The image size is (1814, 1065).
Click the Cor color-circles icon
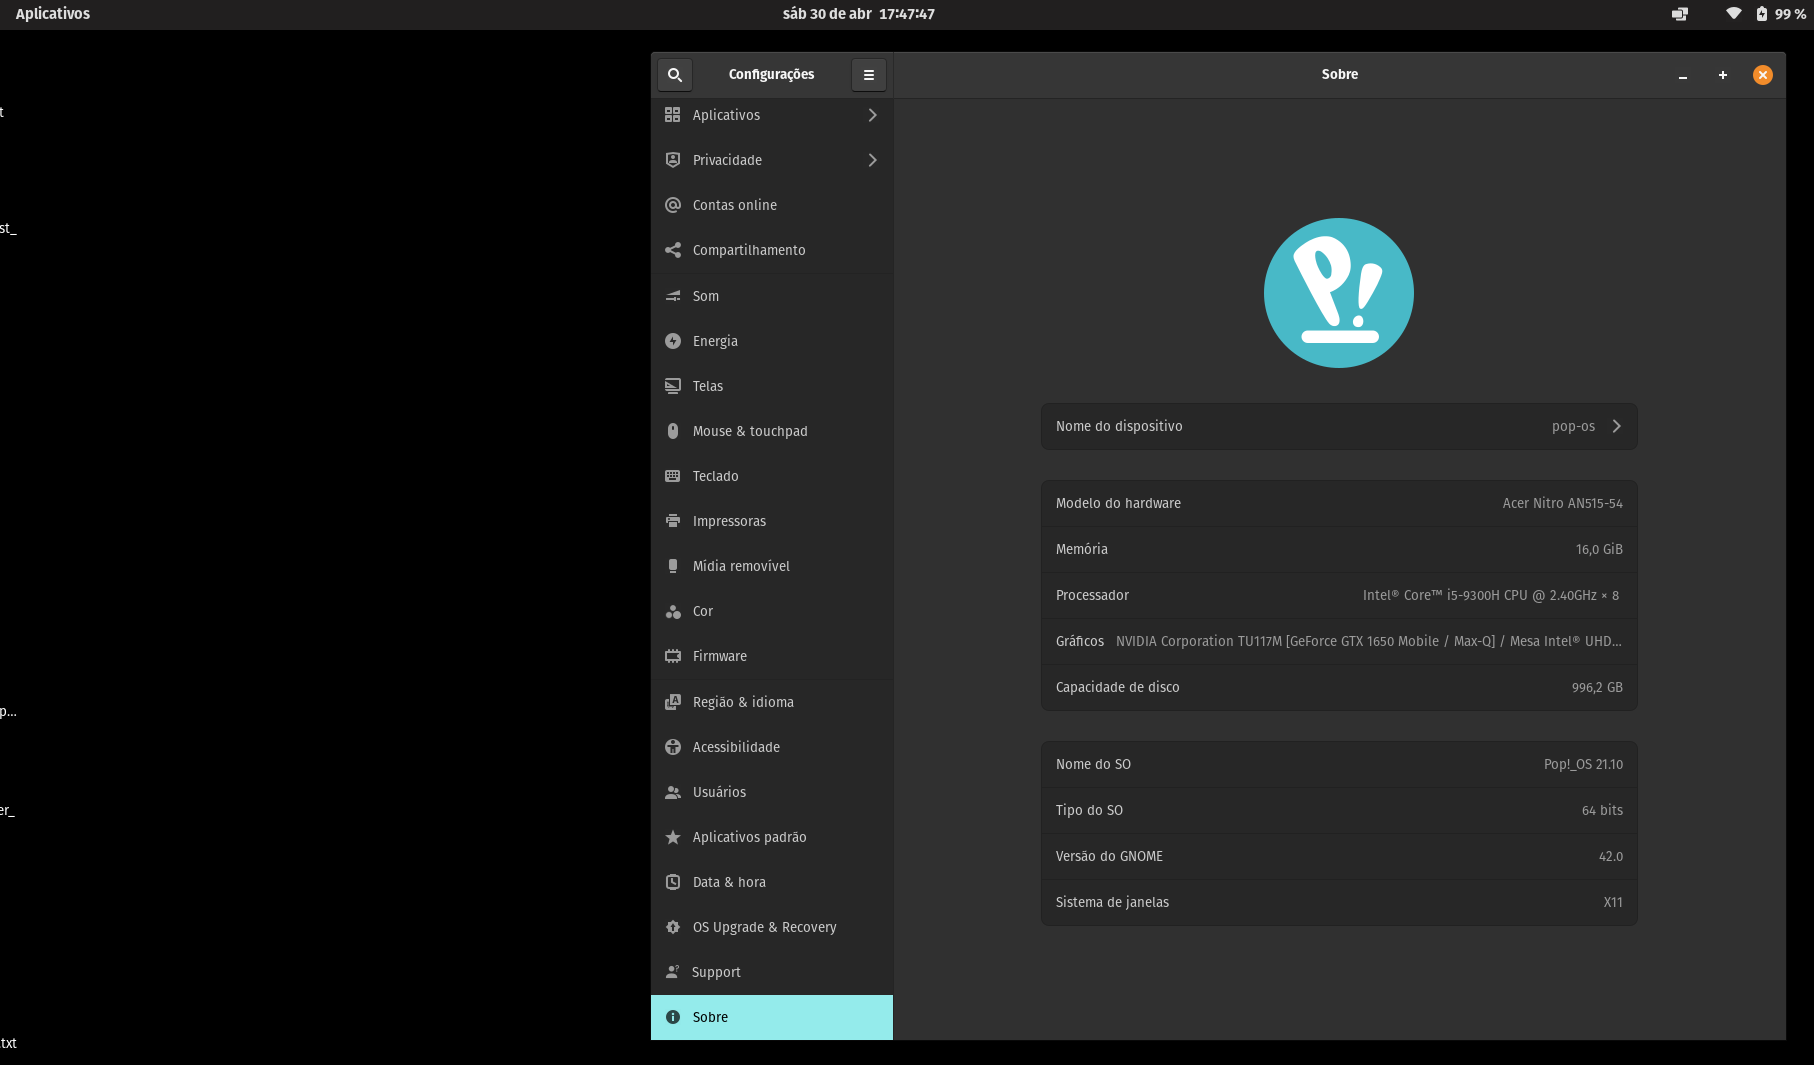click(x=673, y=611)
